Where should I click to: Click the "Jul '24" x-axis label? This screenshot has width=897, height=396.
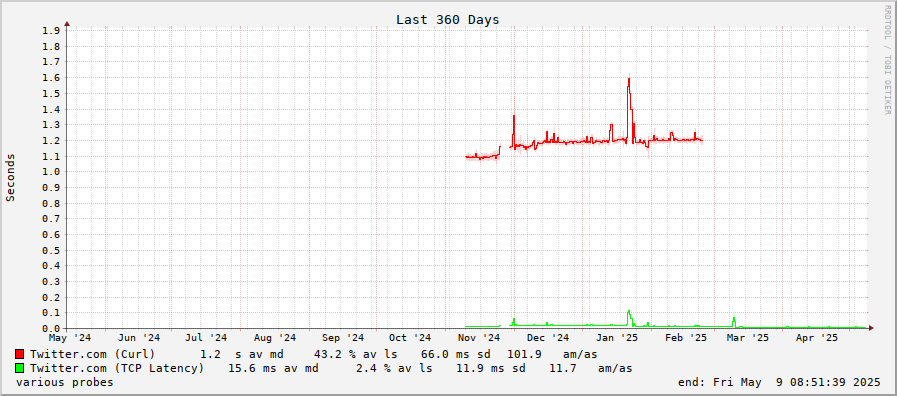(206, 338)
